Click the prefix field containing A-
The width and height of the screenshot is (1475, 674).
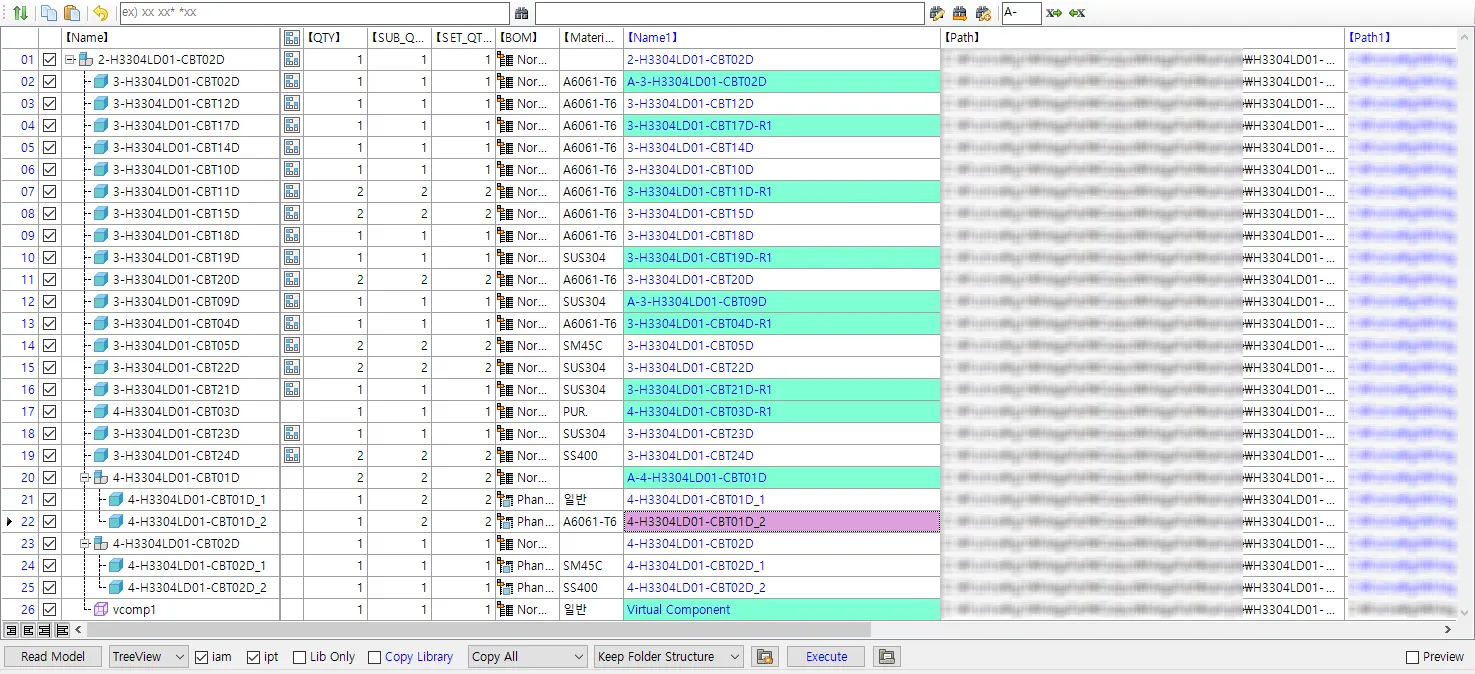(1021, 13)
